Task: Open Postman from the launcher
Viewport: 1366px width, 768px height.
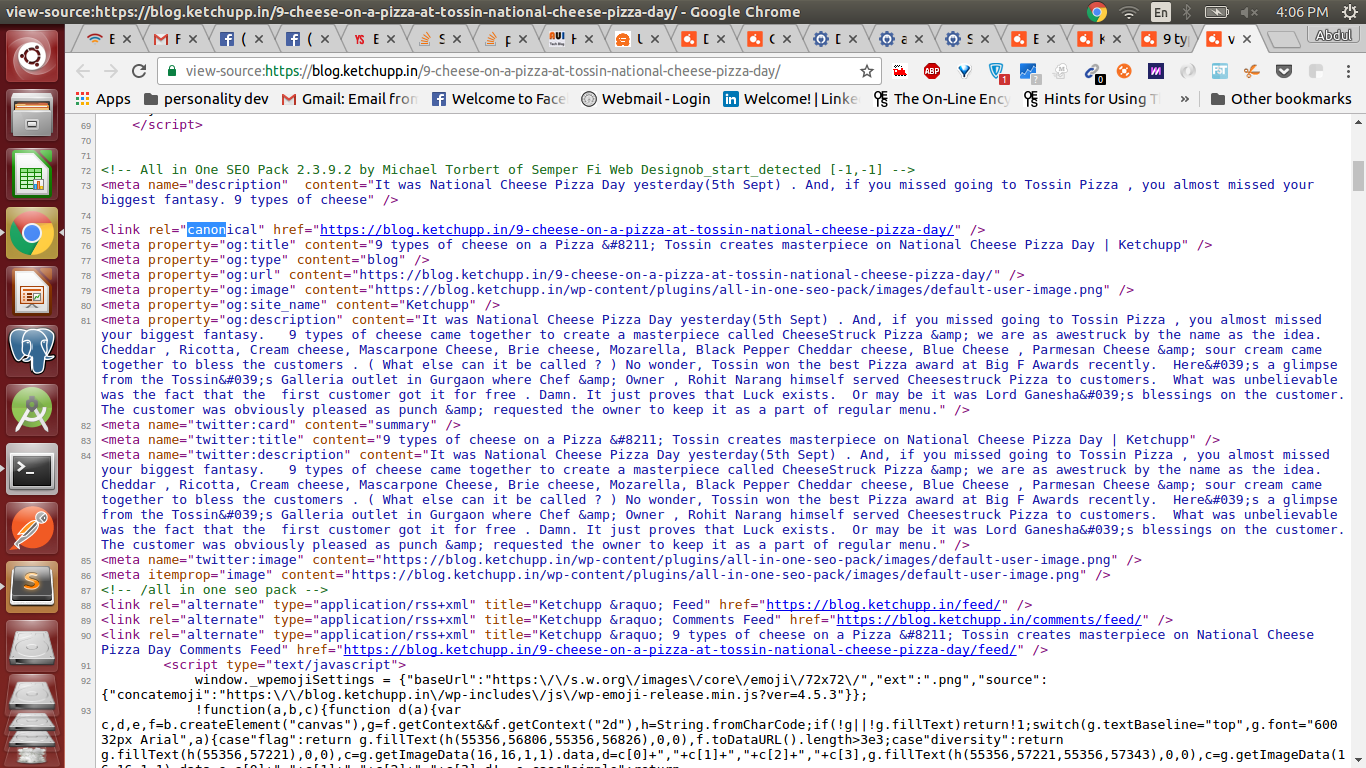Action: [32, 529]
